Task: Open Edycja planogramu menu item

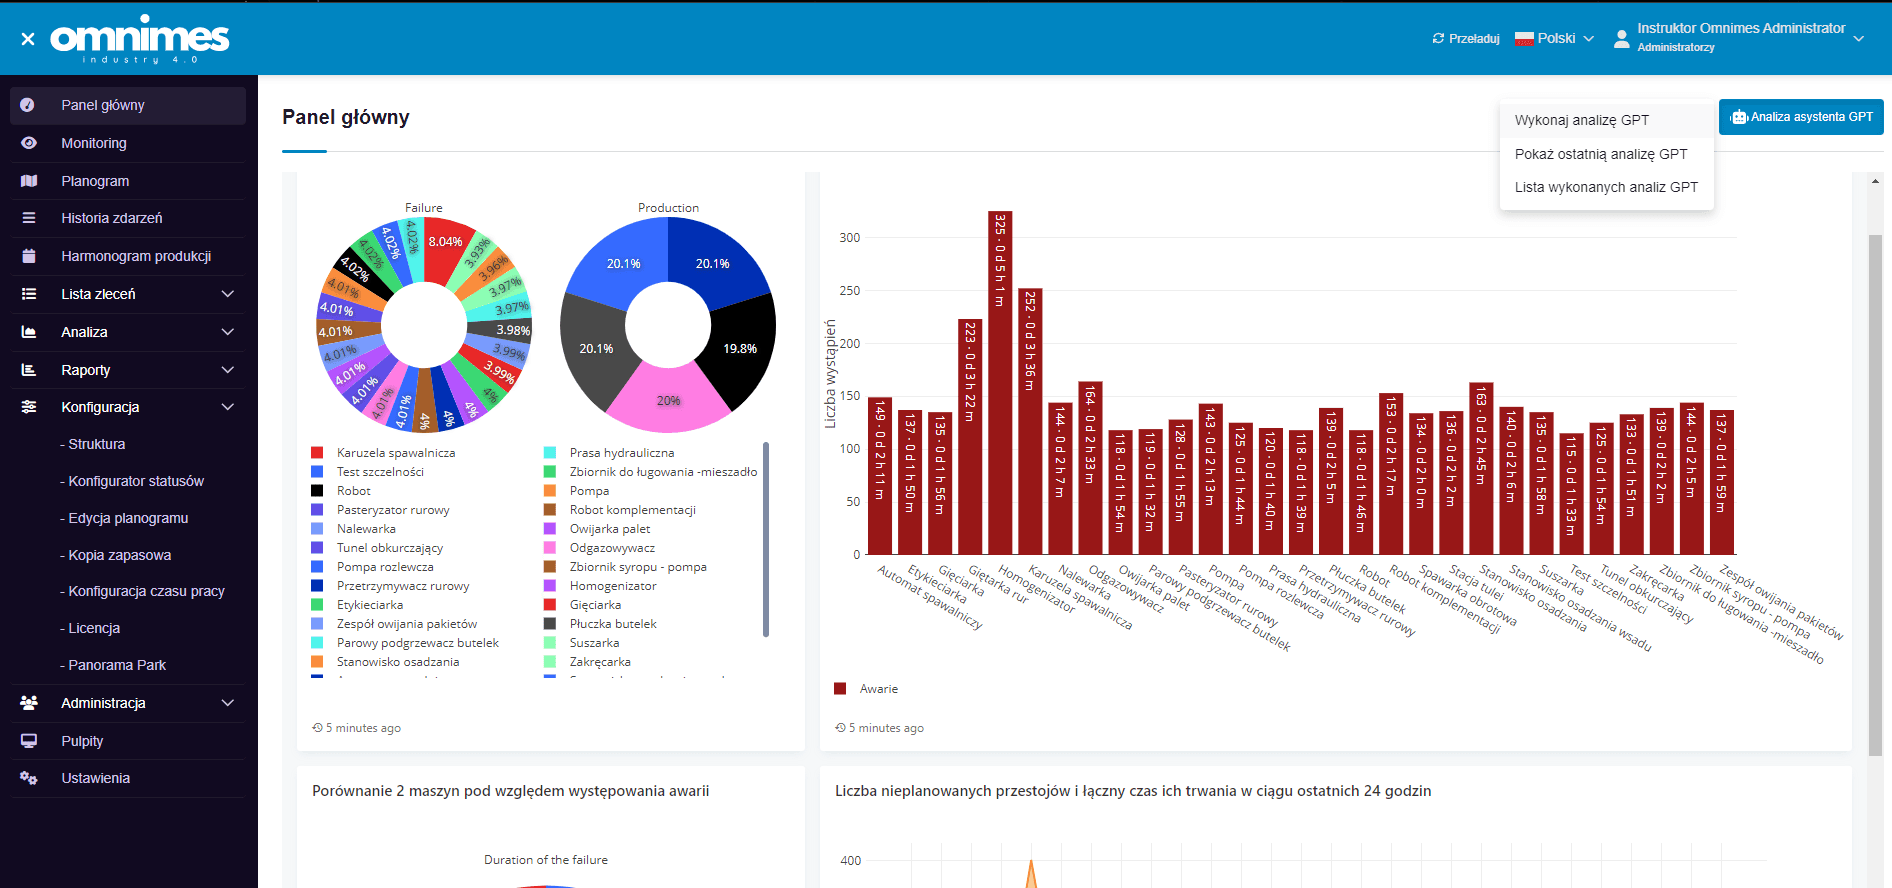Action: point(128,518)
